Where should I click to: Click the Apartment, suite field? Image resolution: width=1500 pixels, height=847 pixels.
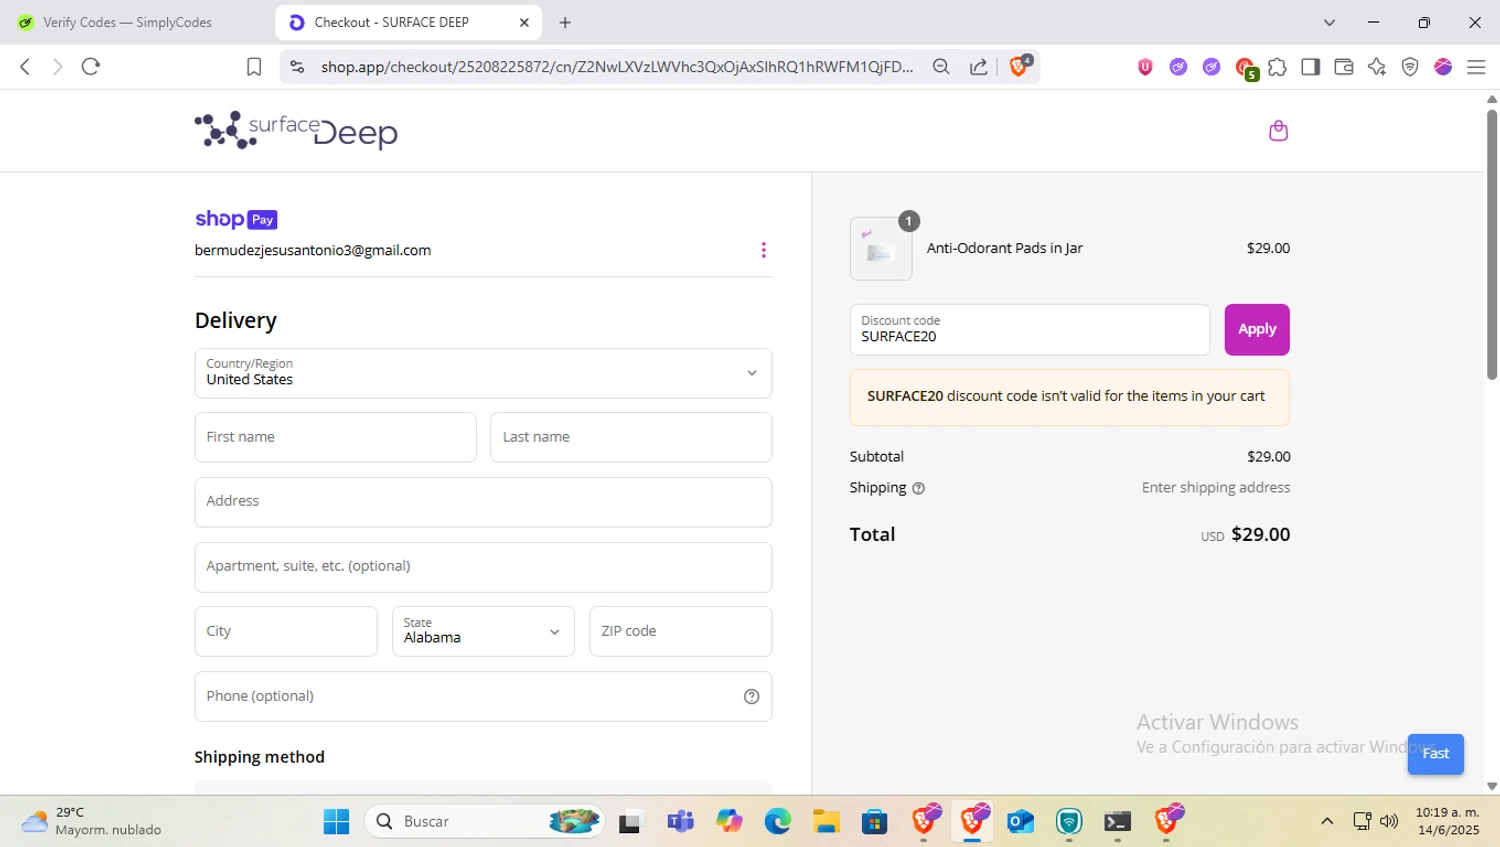(483, 567)
